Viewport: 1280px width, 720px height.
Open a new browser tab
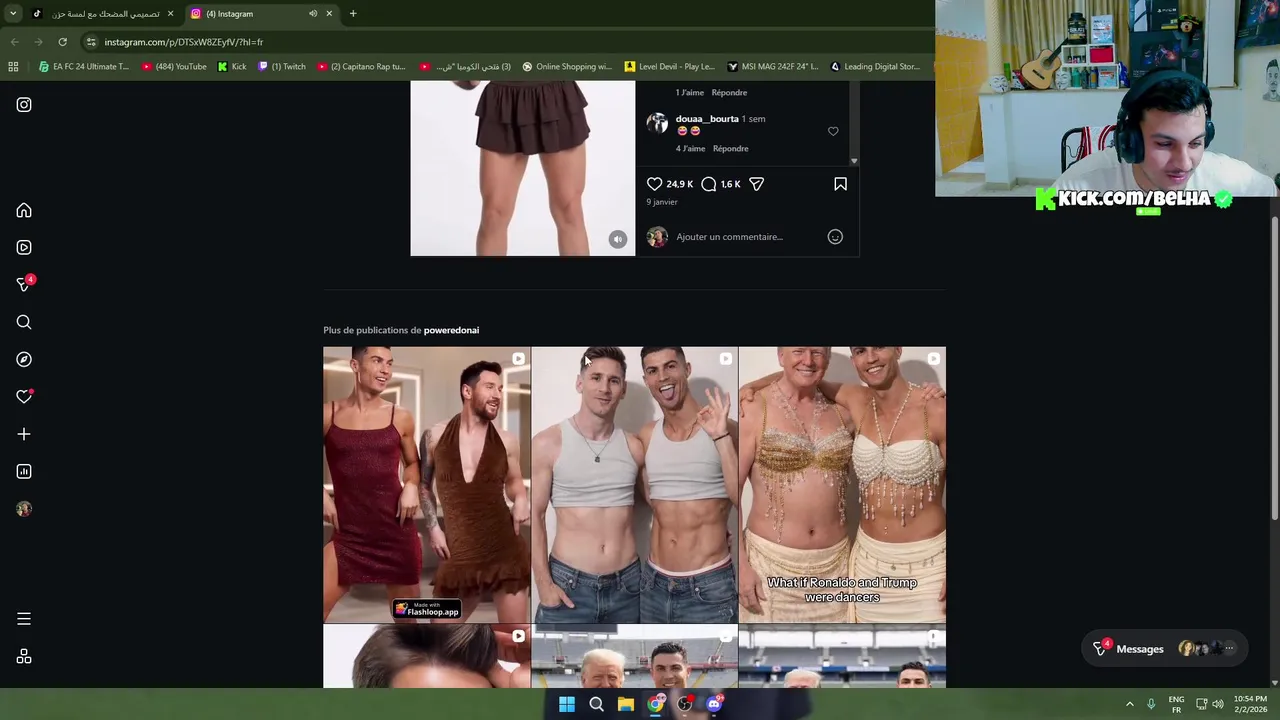pos(353,14)
